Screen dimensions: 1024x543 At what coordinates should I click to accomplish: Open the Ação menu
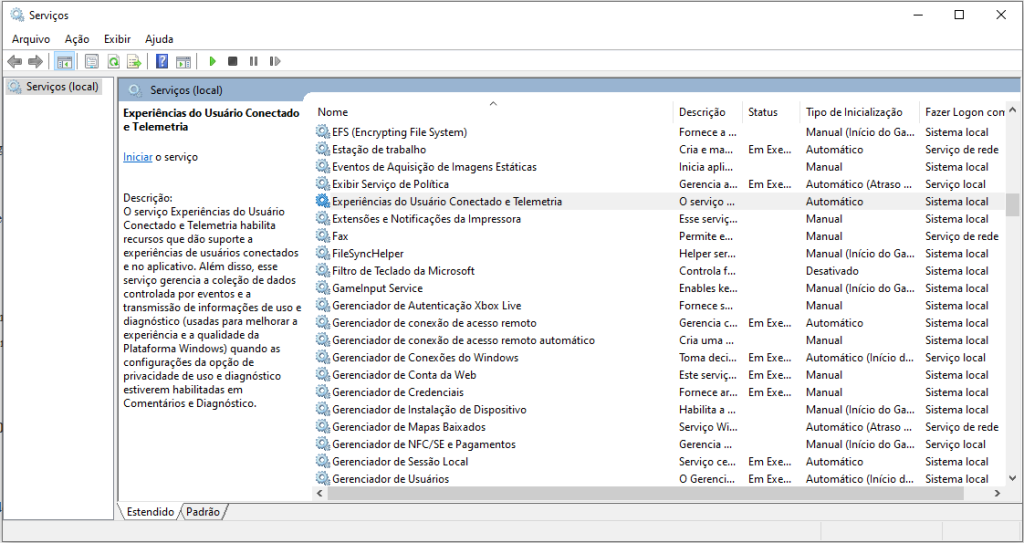tap(77, 39)
